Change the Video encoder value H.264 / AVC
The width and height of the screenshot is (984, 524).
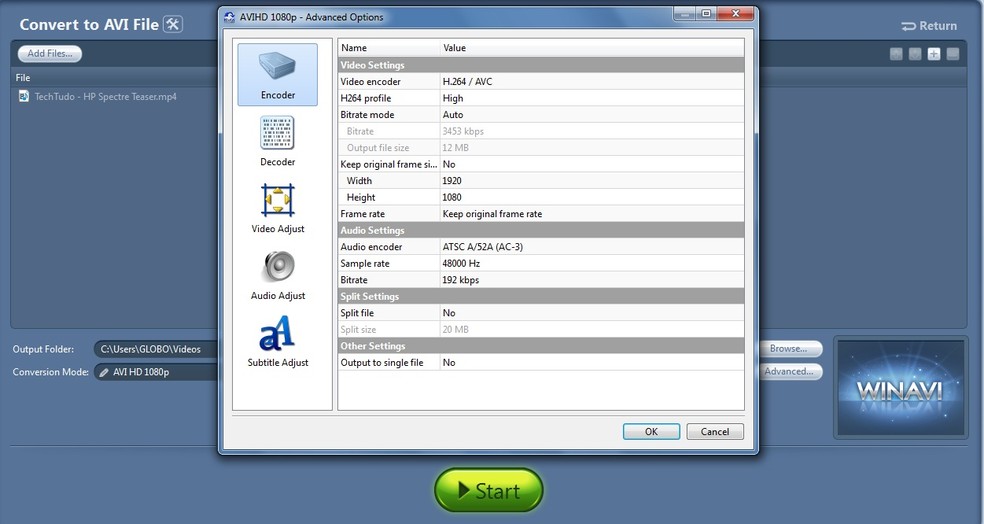592,82
